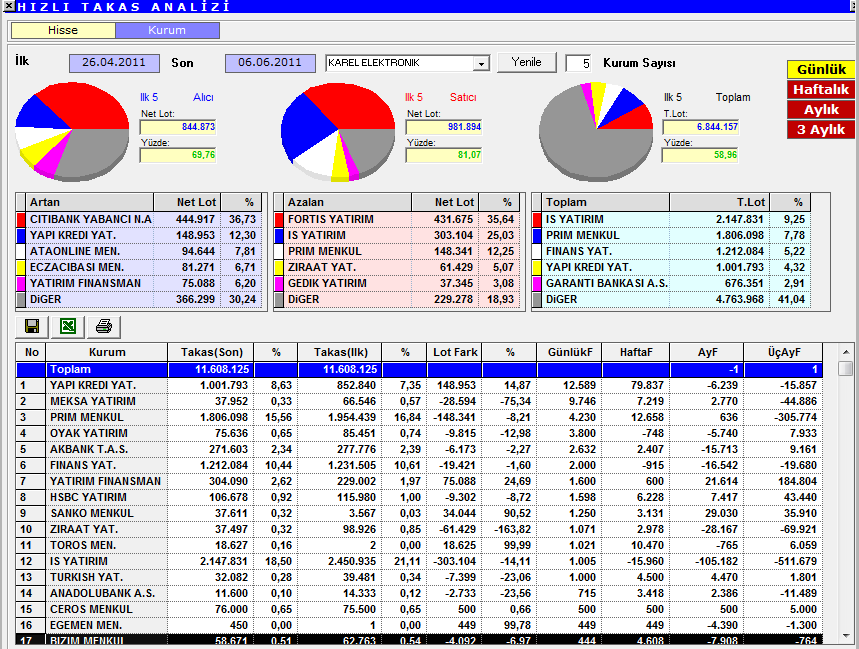The height and width of the screenshot is (649, 859).
Task: Select the AKBANK T.A.S. row
Action: click(419, 449)
